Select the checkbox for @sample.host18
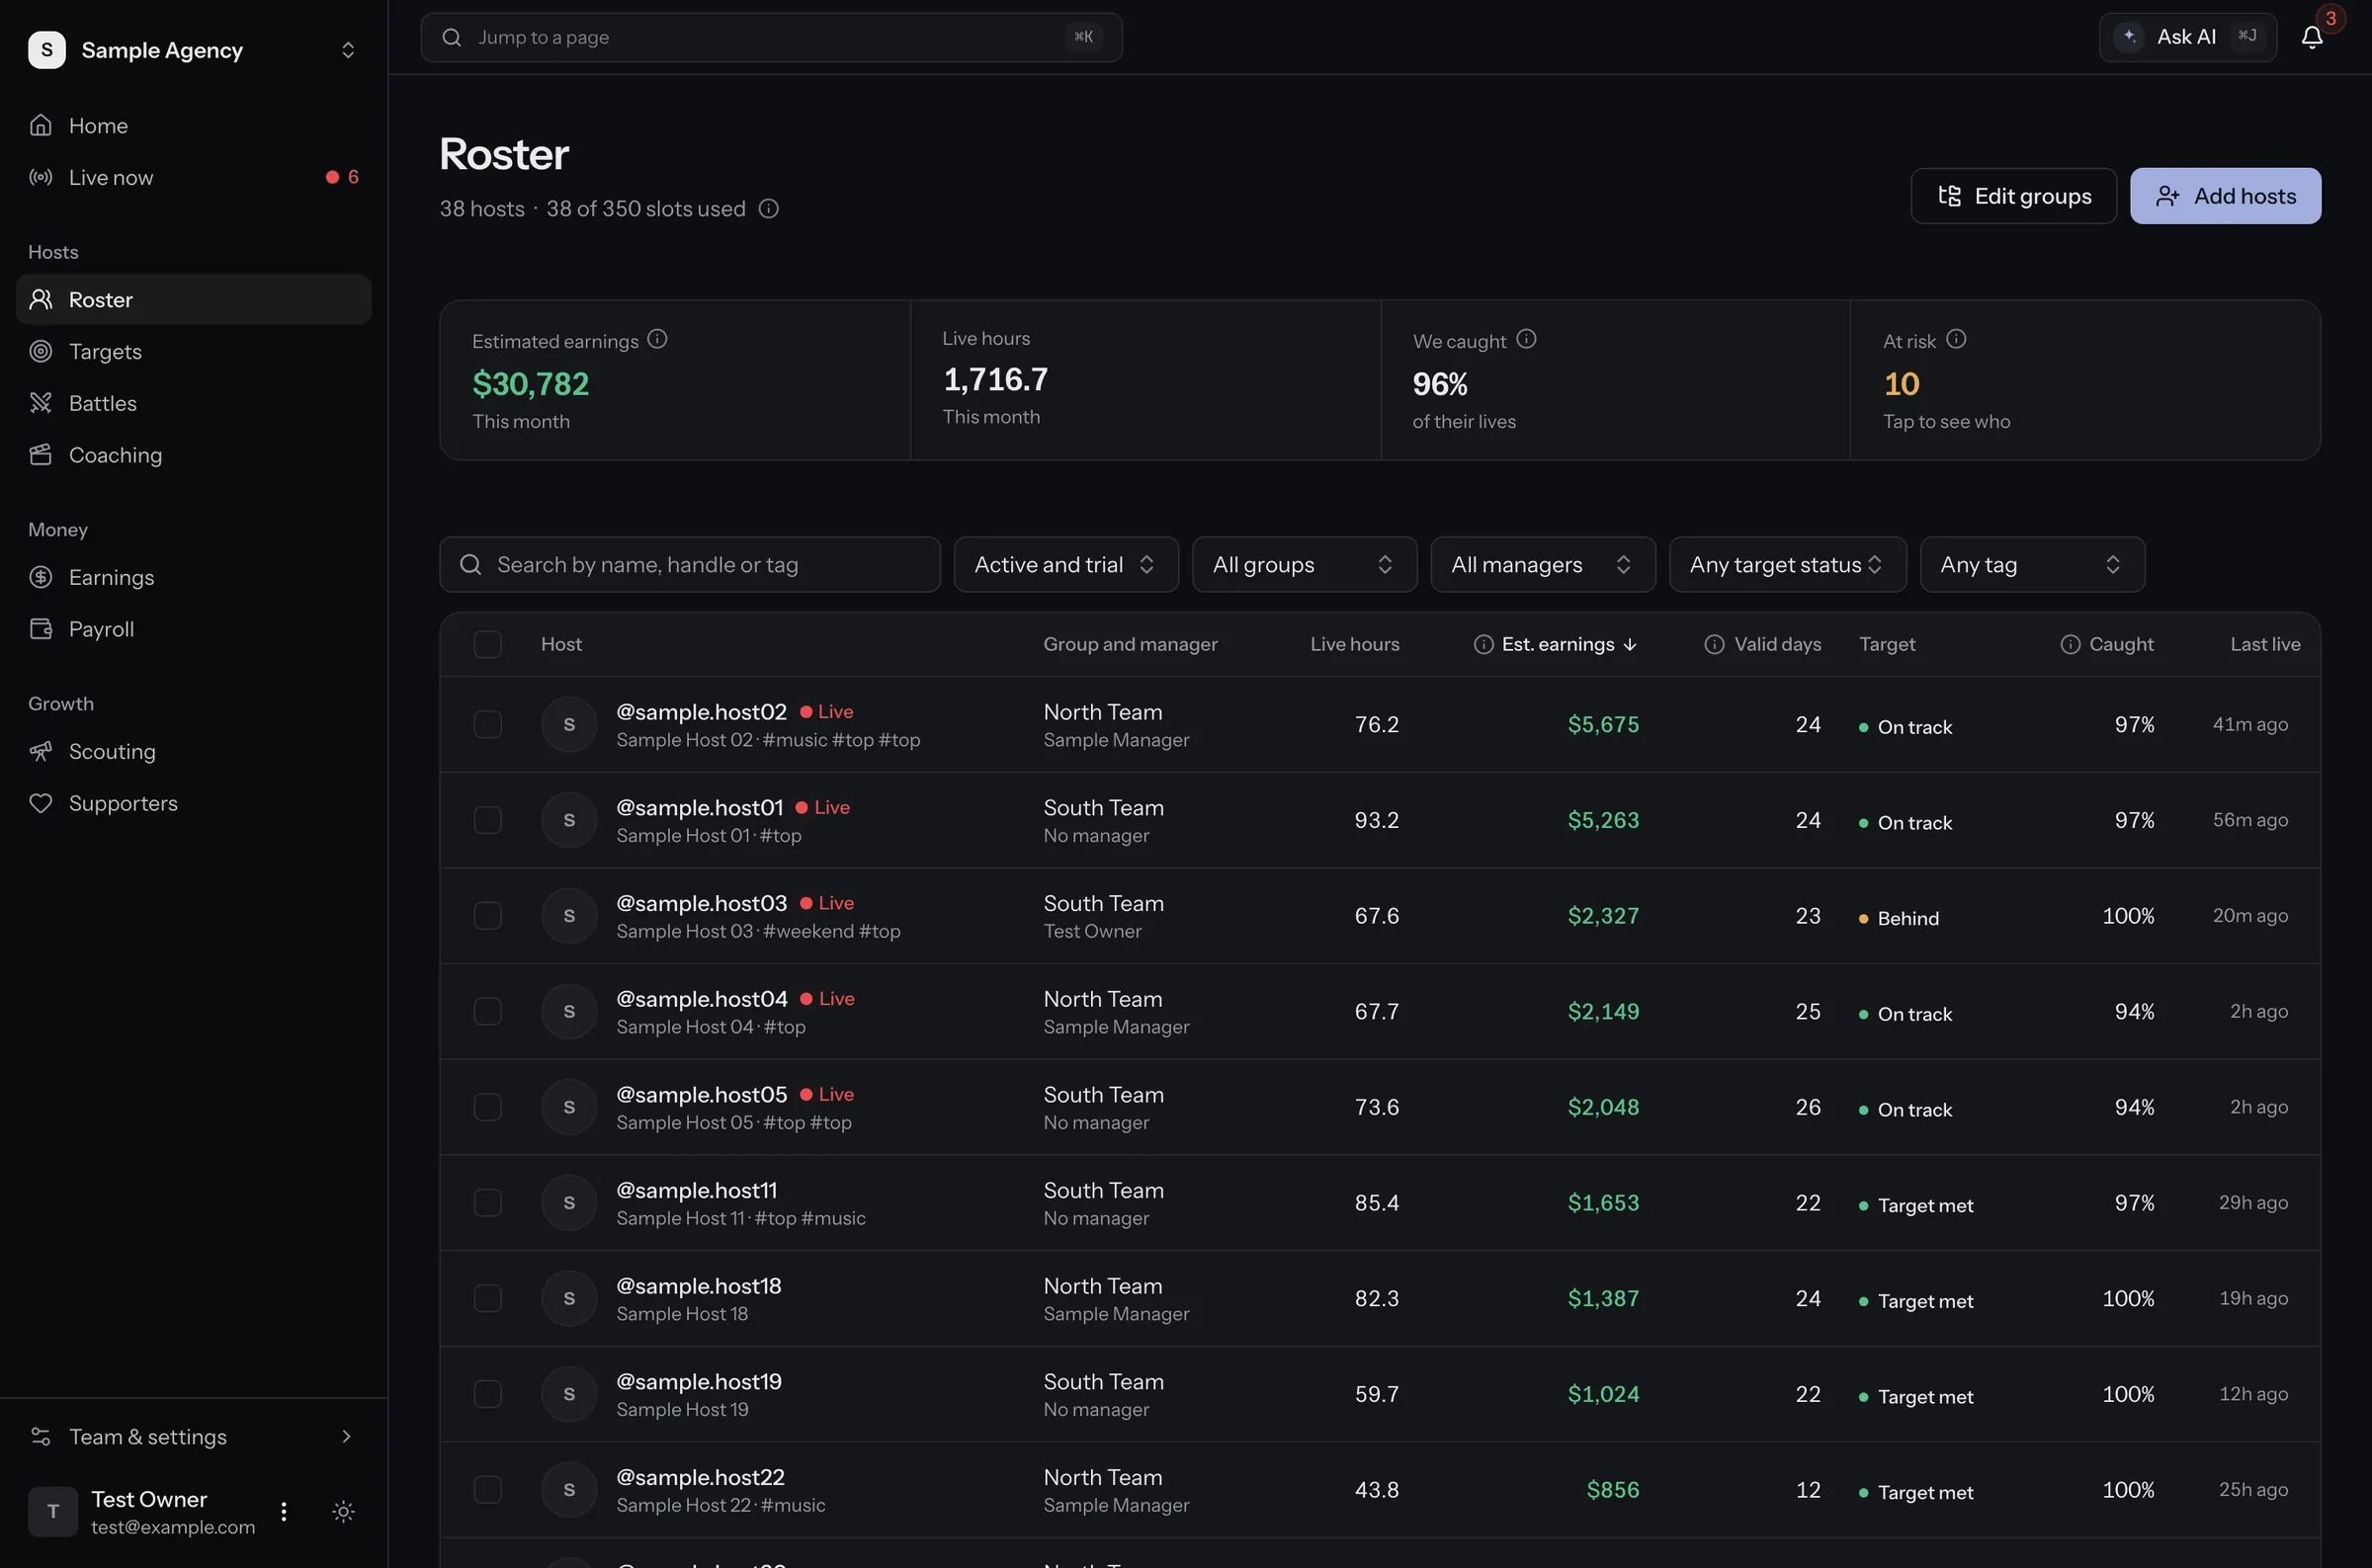Image resolution: width=2372 pixels, height=1568 pixels. coord(487,1298)
